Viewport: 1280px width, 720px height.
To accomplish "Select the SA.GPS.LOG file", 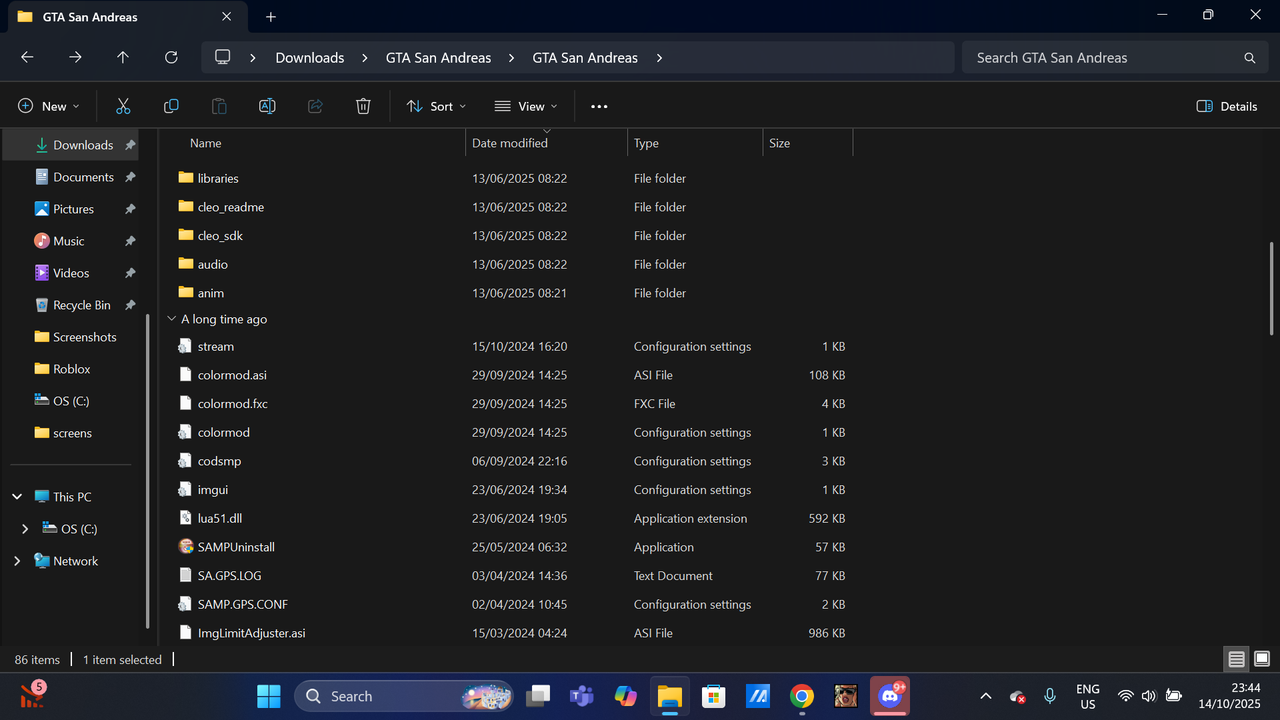I will click(229, 576).
